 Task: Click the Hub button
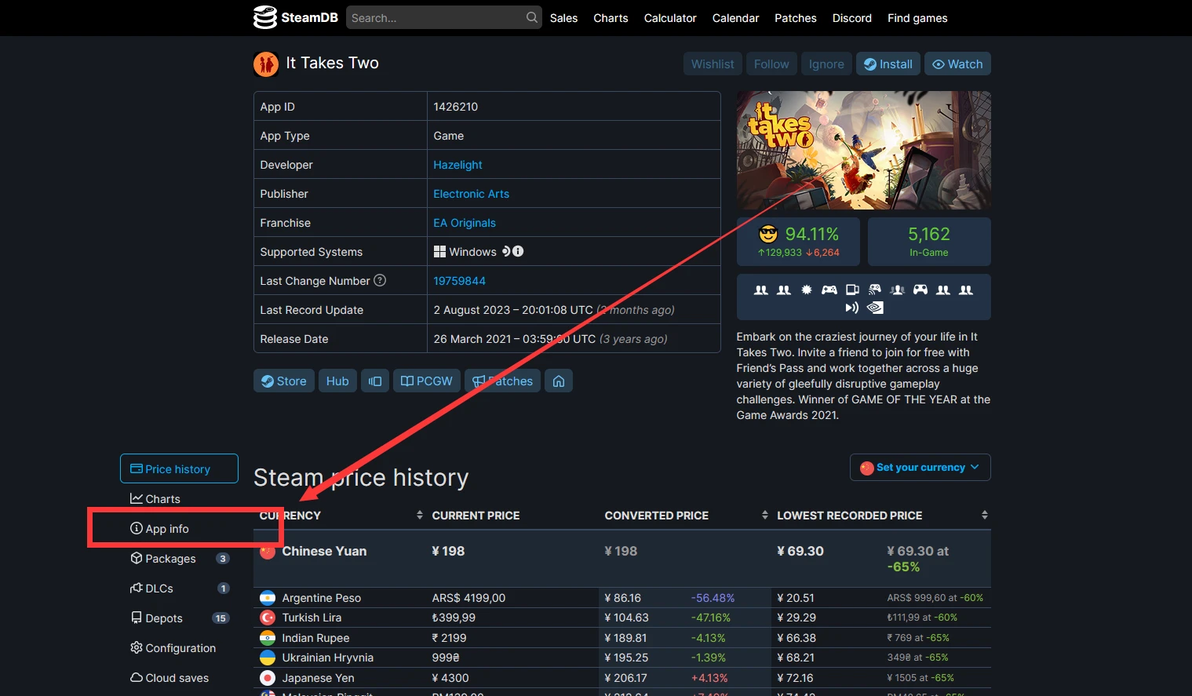338,381
